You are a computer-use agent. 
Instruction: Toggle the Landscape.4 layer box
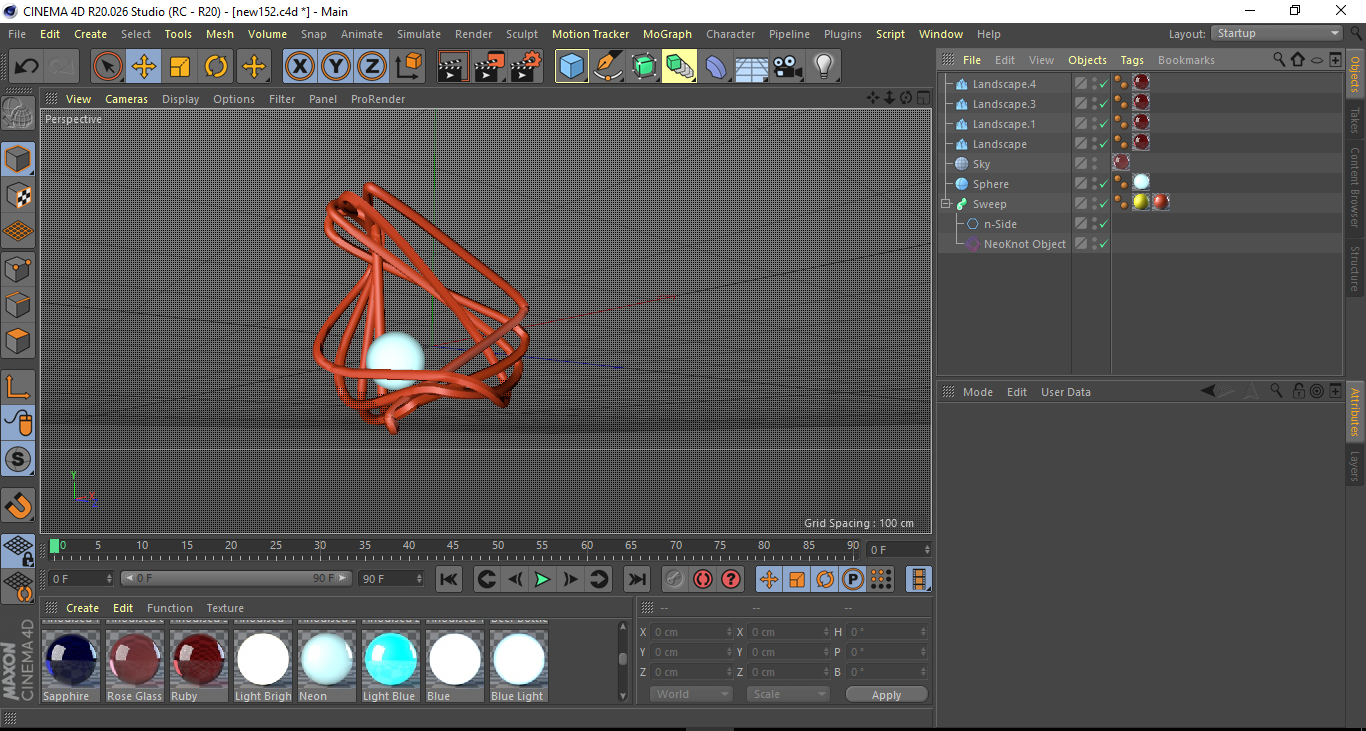(1081, 84)
